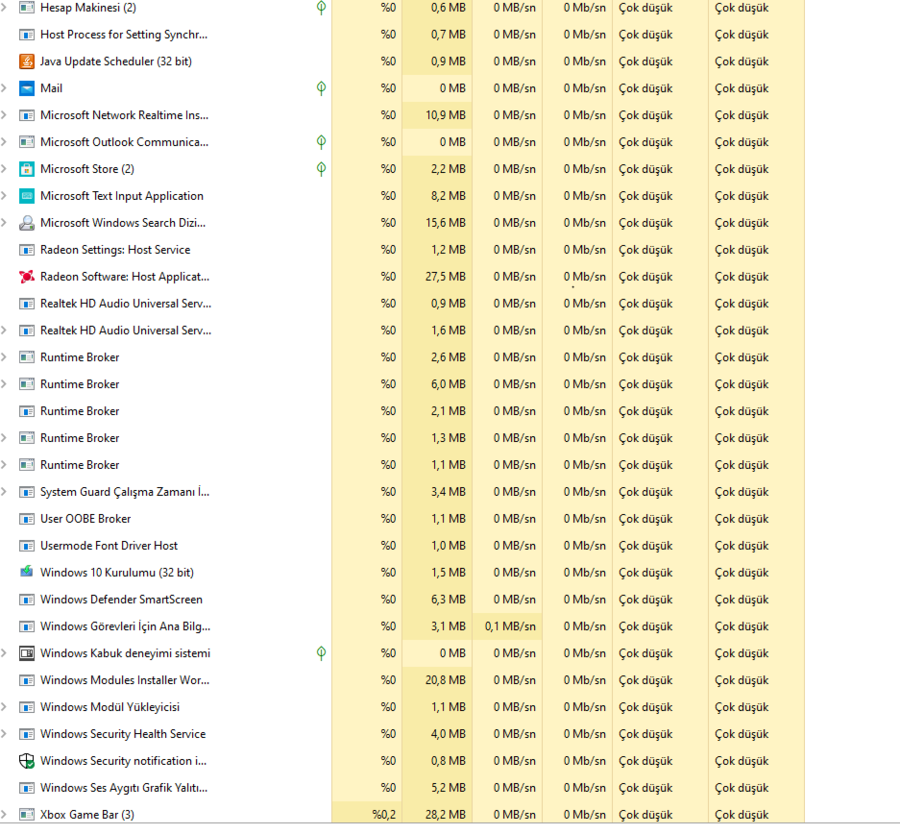Click the leaf status icon for Microsoft Outlook Communica...
Image resolution: width=900 pixels, height=834 pixels.
[x=321, y=142]
